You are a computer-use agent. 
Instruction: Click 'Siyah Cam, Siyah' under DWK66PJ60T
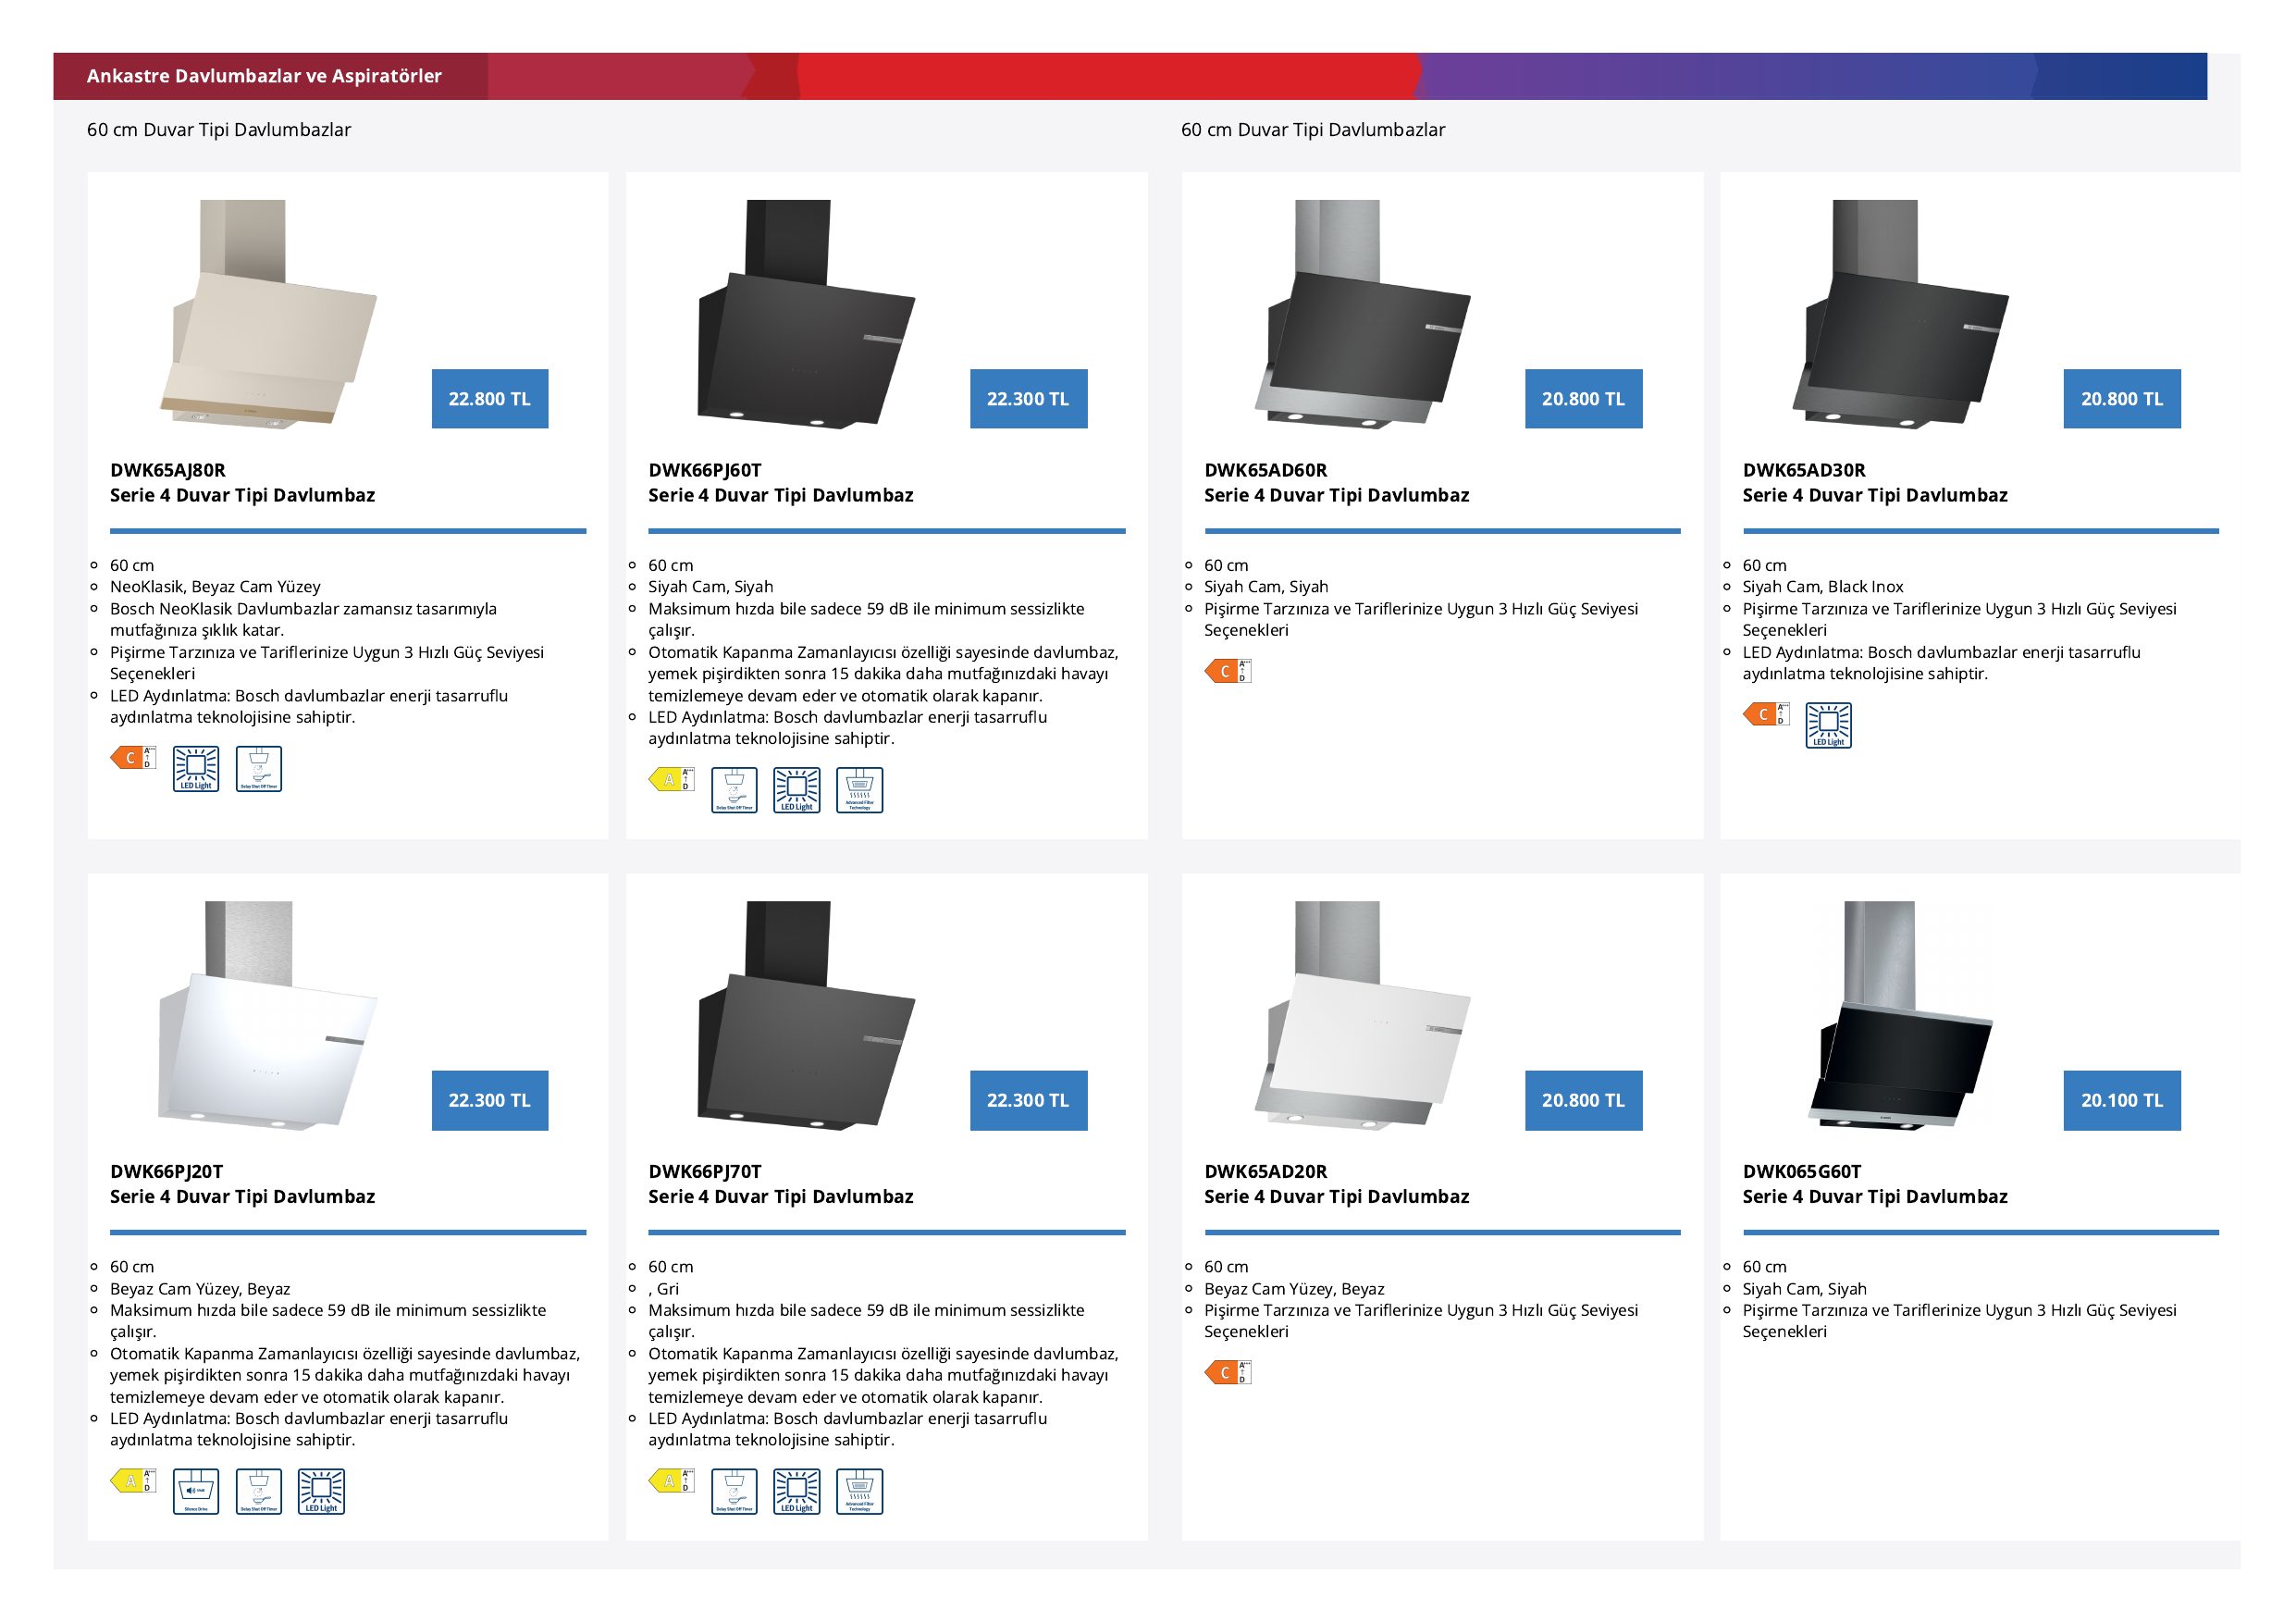[x=711, y=587]
